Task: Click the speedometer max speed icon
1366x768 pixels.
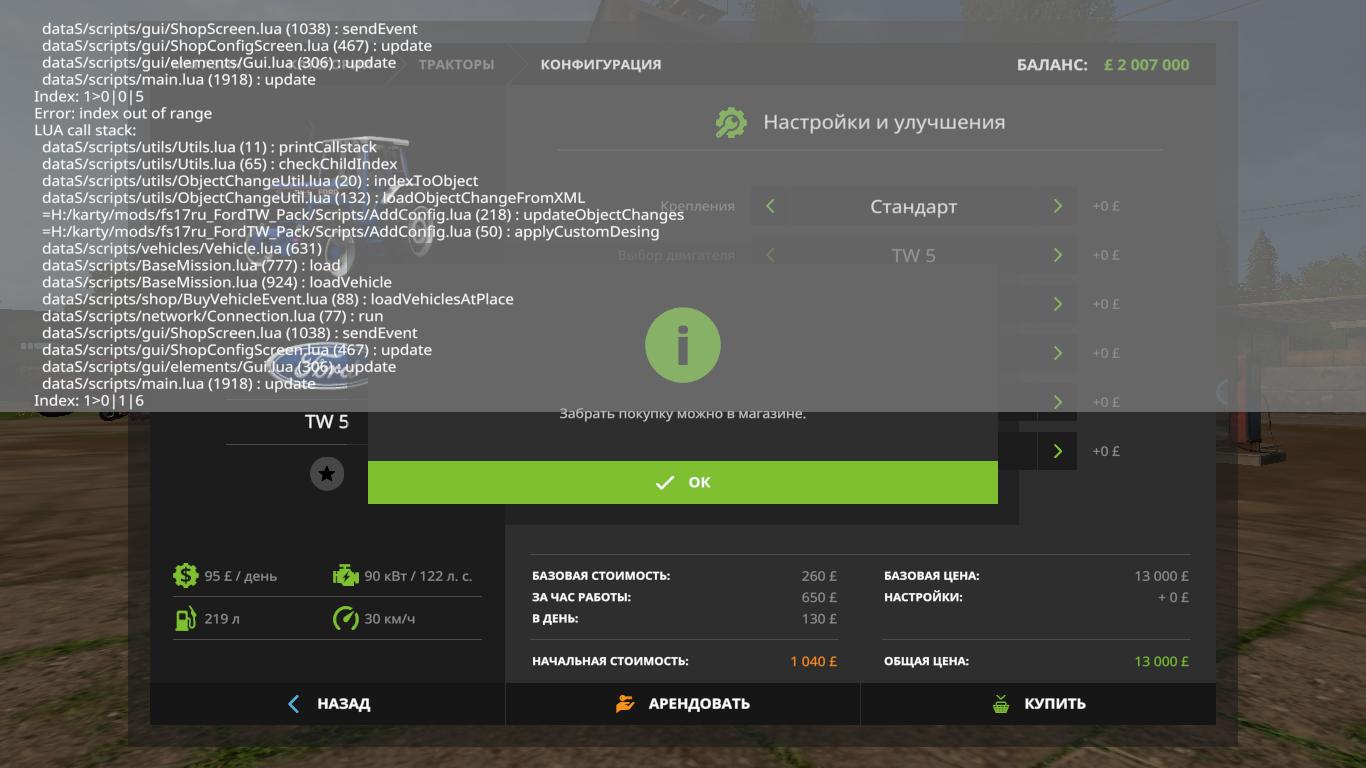Action: coord(345,618)
